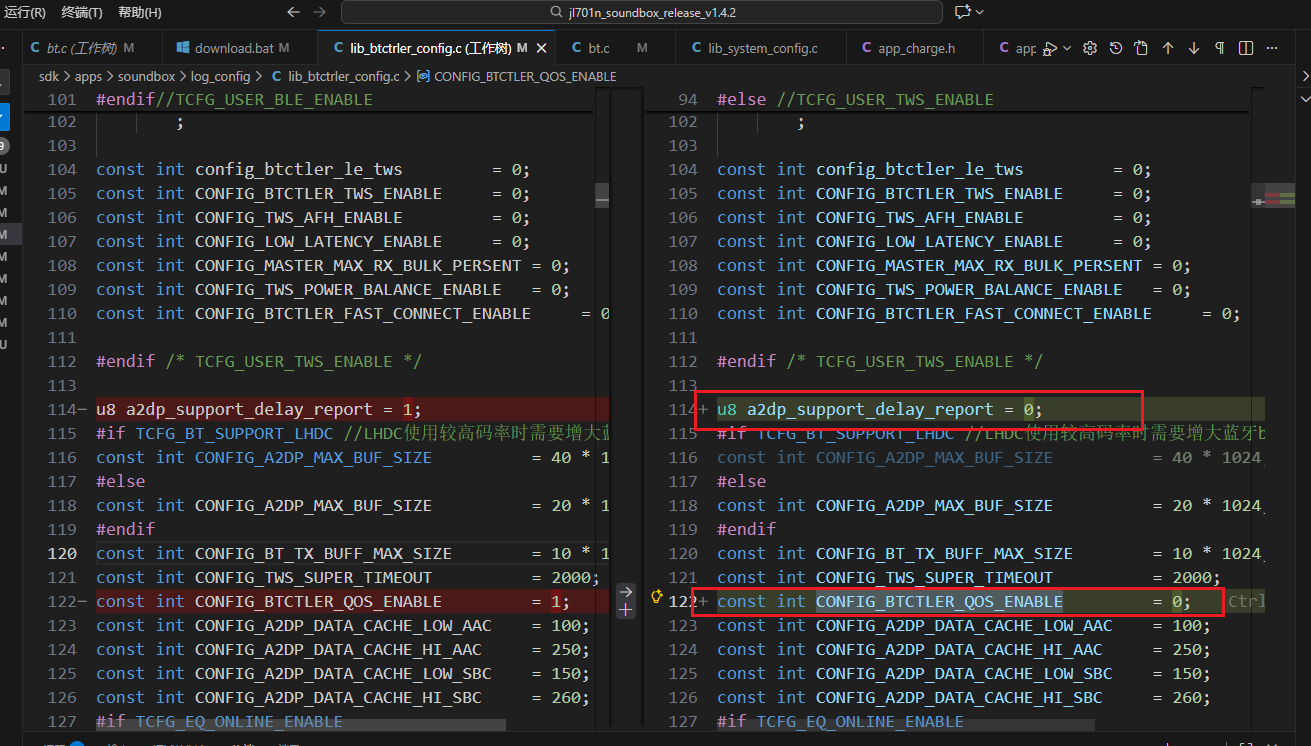Image resolution: width=1311 pixels, height=746 pixels.
Task: Click the jl701n_soundbox_release search box
Action: (642, 12)
